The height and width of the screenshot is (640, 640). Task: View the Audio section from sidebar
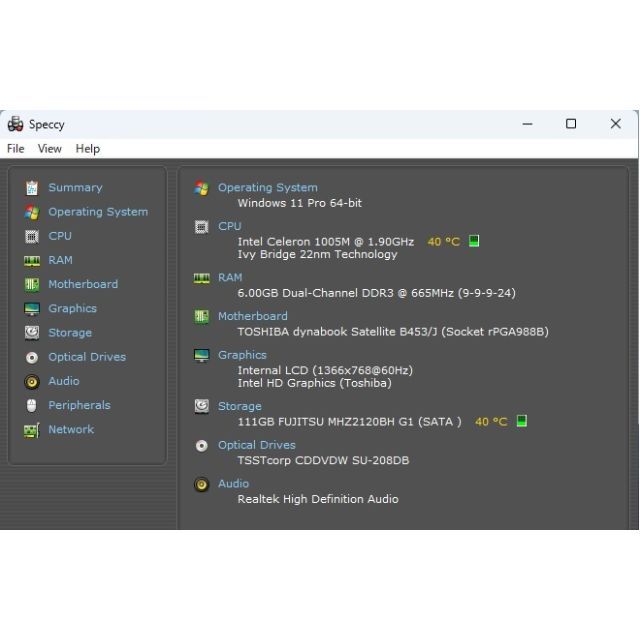pos(64,381)
